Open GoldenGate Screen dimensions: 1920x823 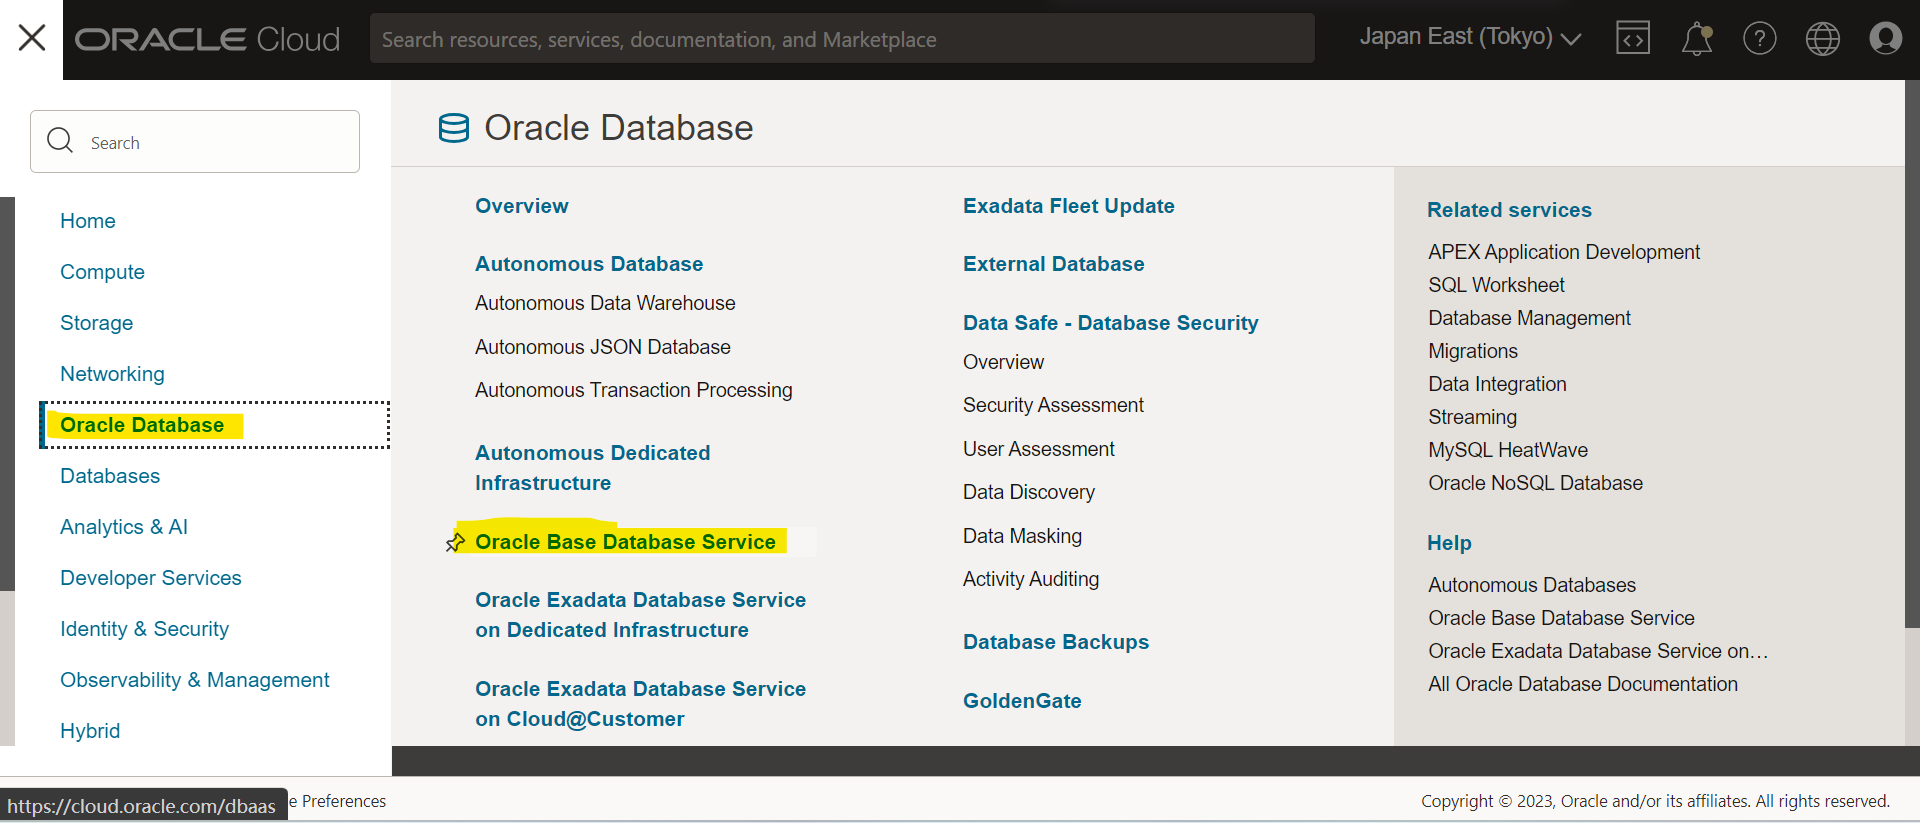point(1022,701)
